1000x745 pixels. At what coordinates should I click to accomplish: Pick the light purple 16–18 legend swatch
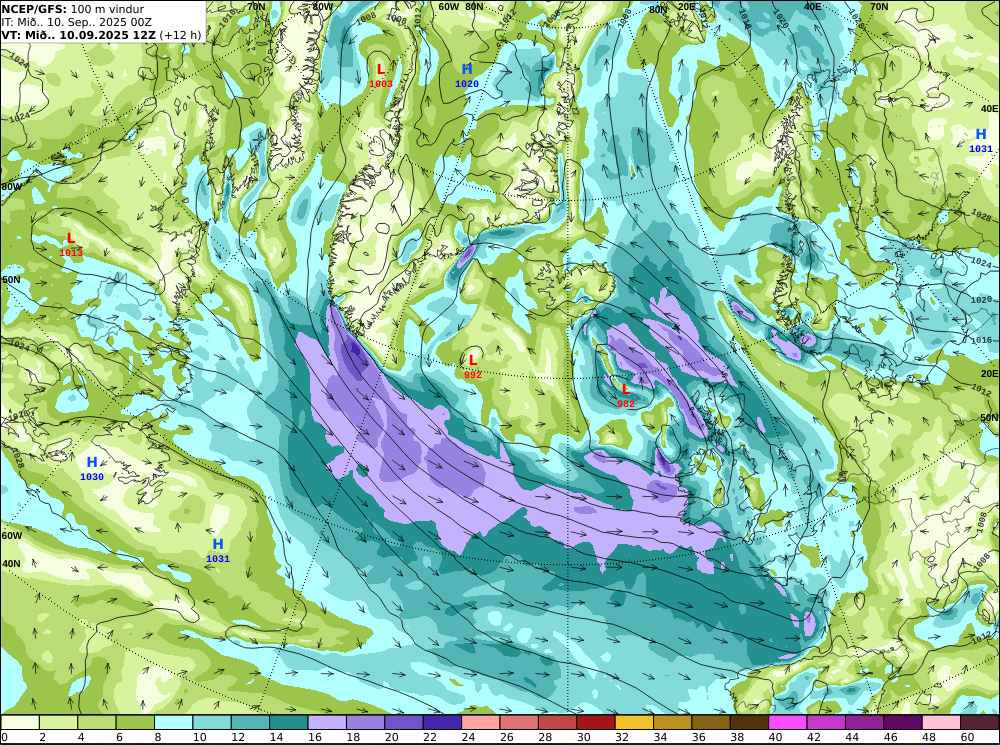click(x=327, y=722)
